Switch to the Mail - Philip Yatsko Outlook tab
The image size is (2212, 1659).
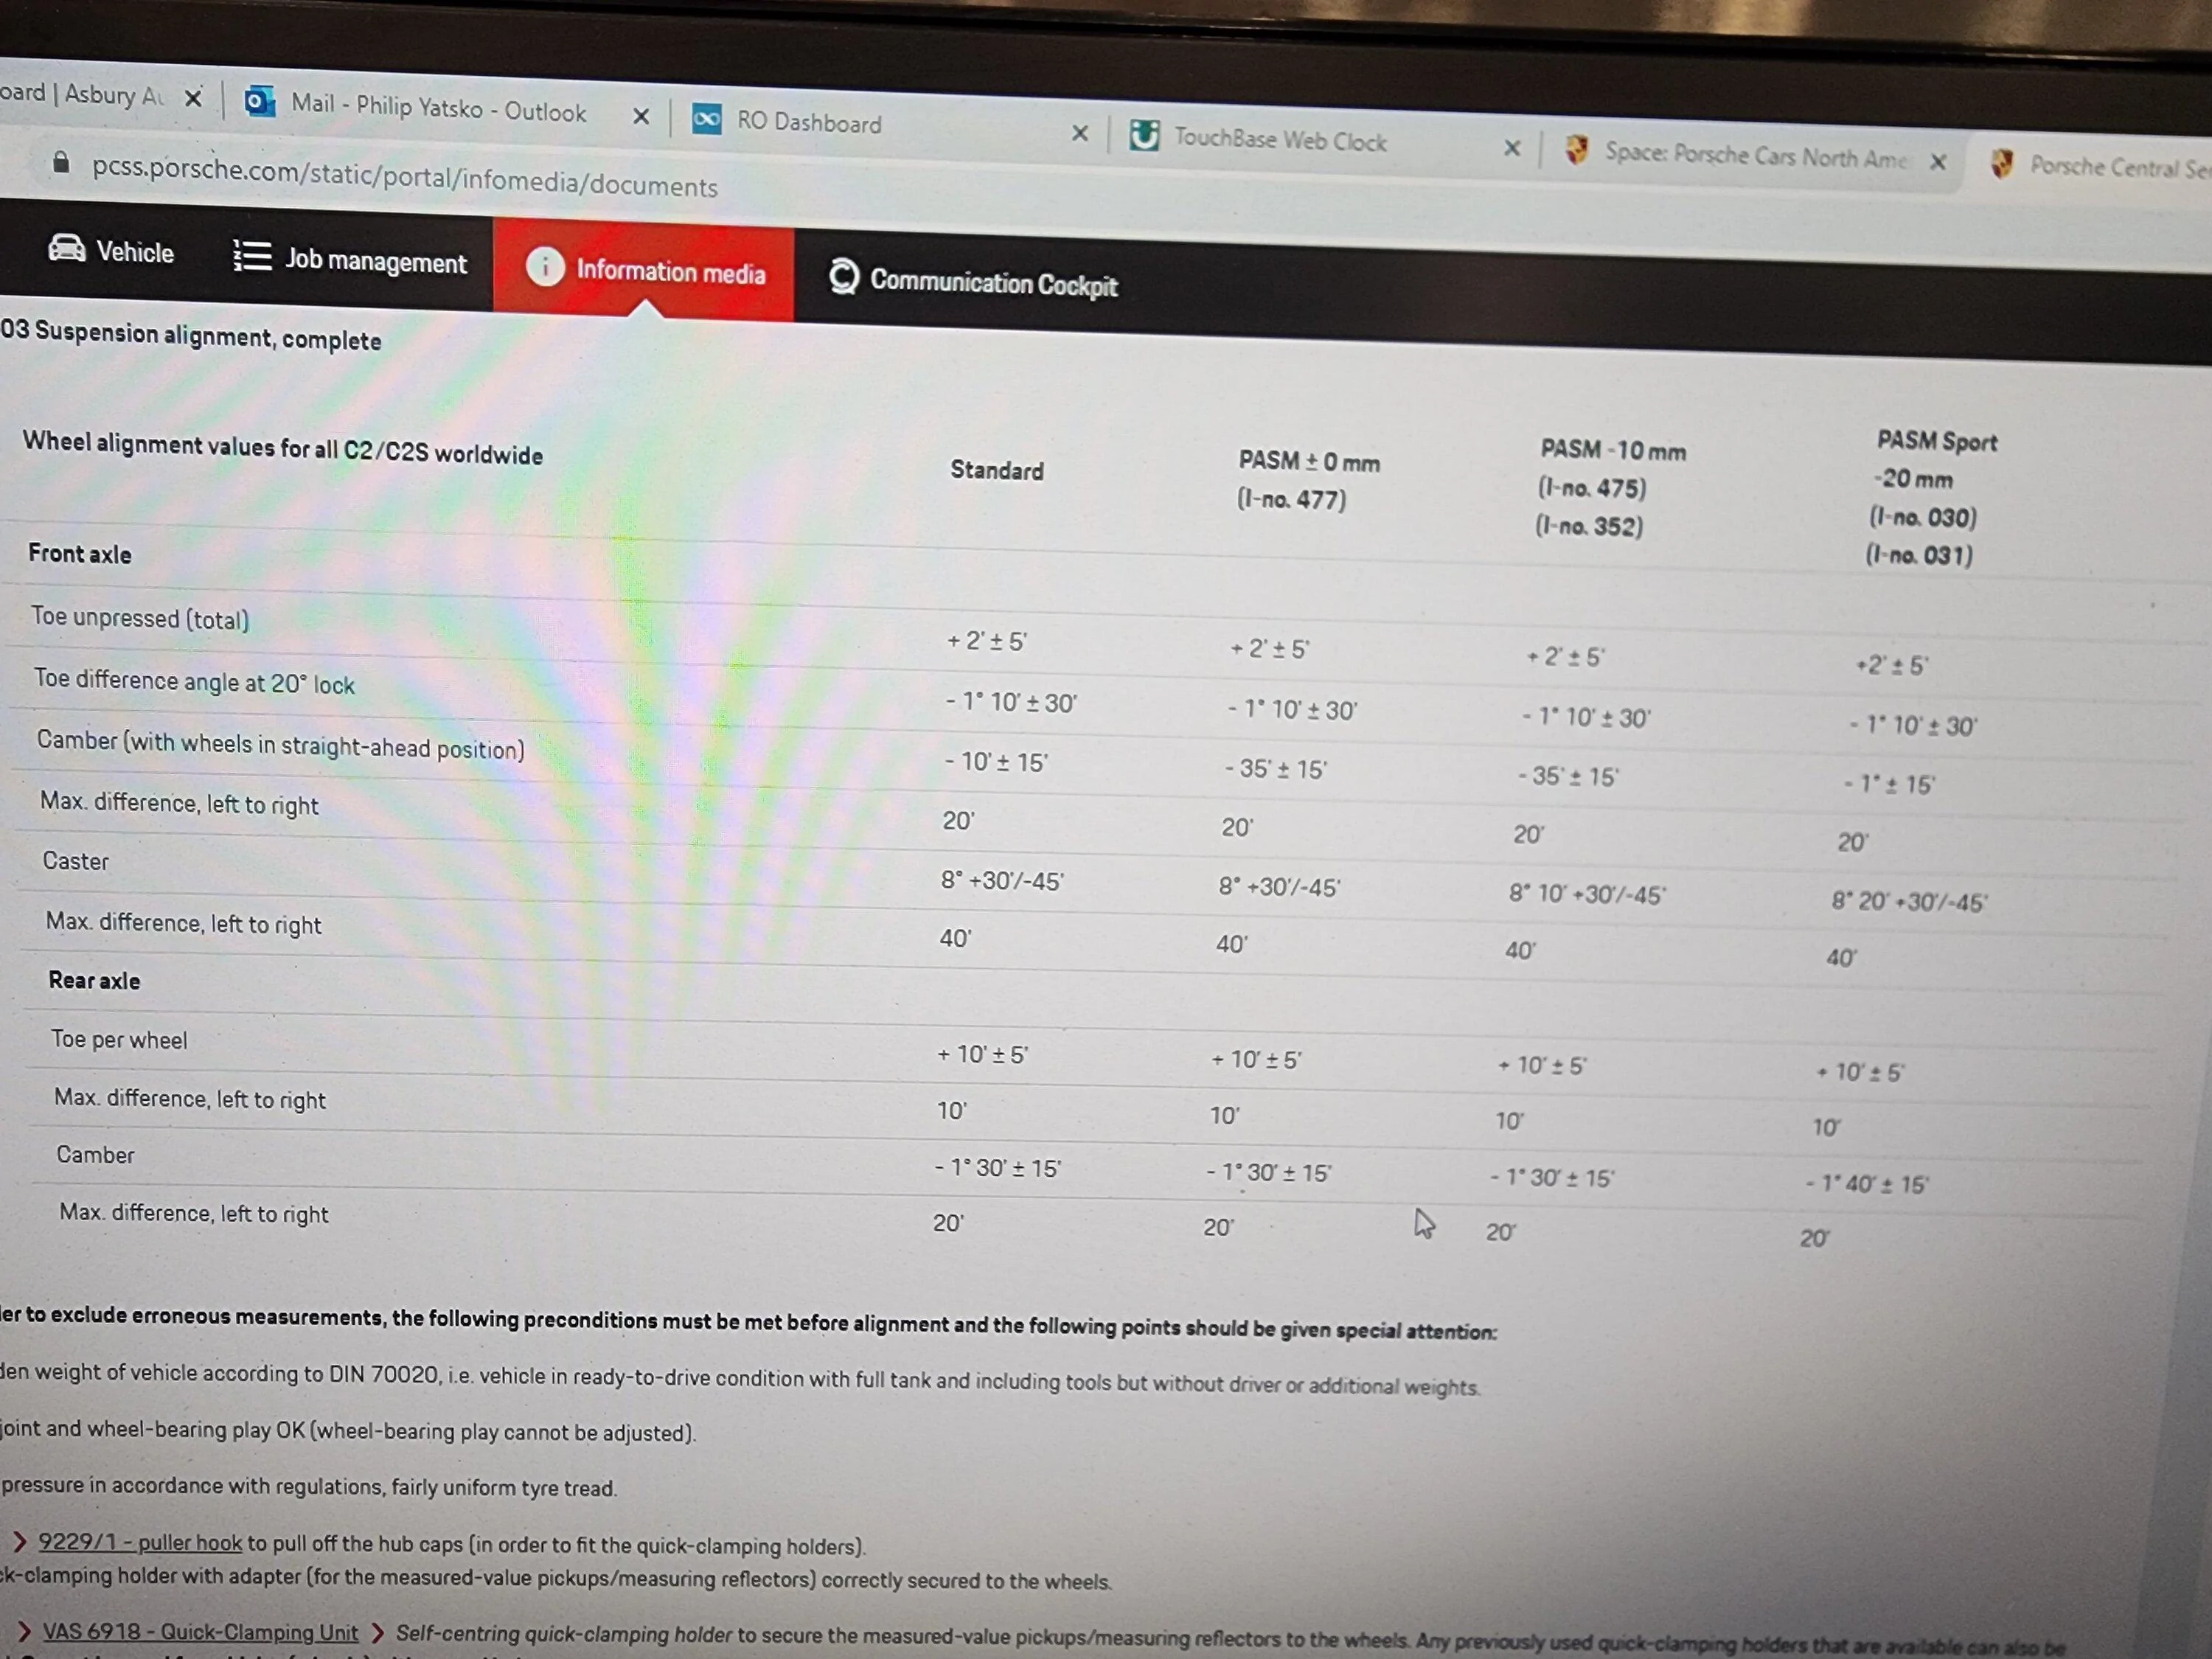point(440,108)
